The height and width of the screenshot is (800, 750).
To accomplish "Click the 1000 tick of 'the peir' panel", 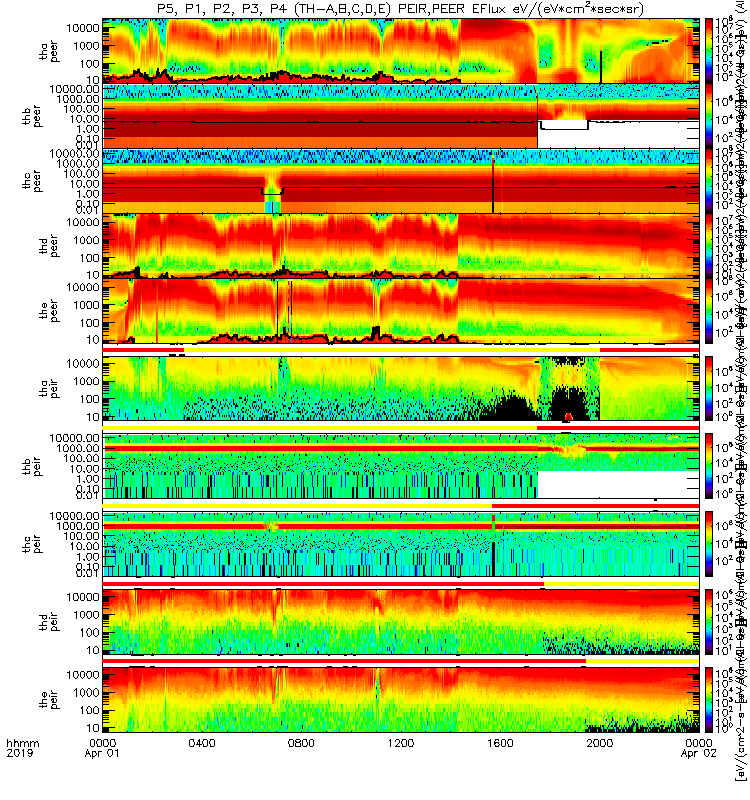I will pyautogui.click(x=86, y=692).
